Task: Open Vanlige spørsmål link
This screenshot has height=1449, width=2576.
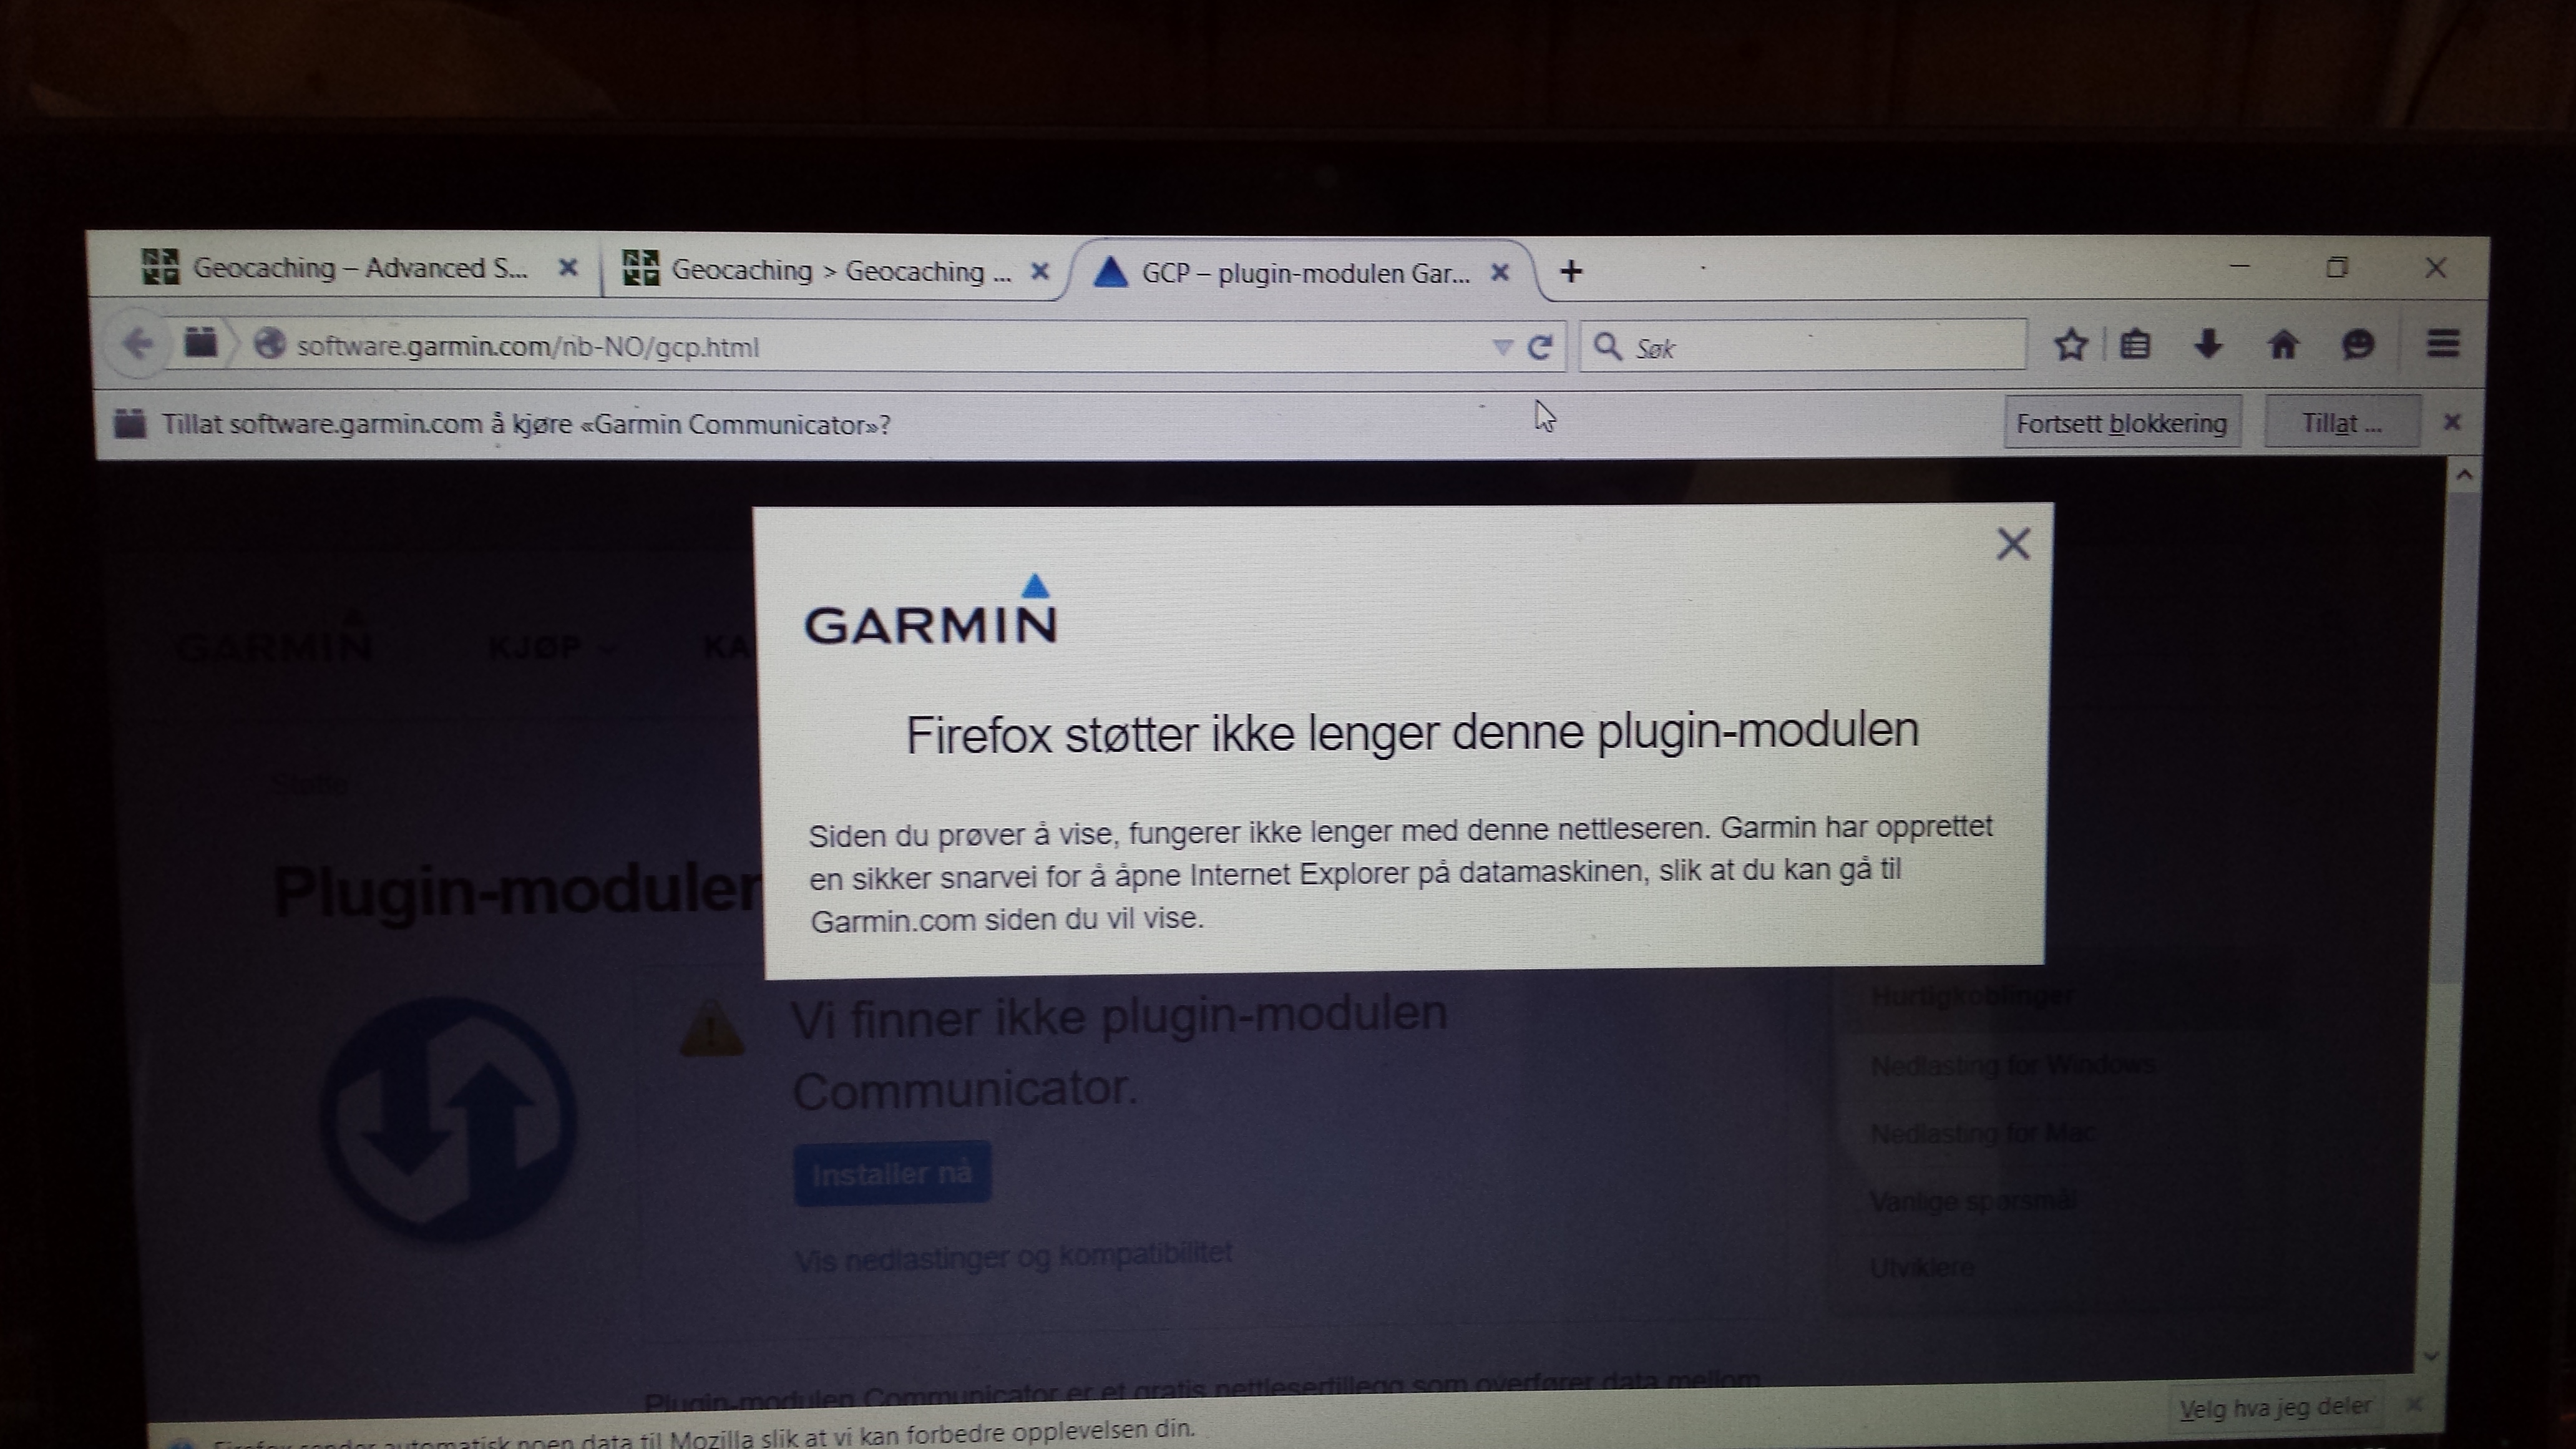Action: click(x=1972, y=1200)
